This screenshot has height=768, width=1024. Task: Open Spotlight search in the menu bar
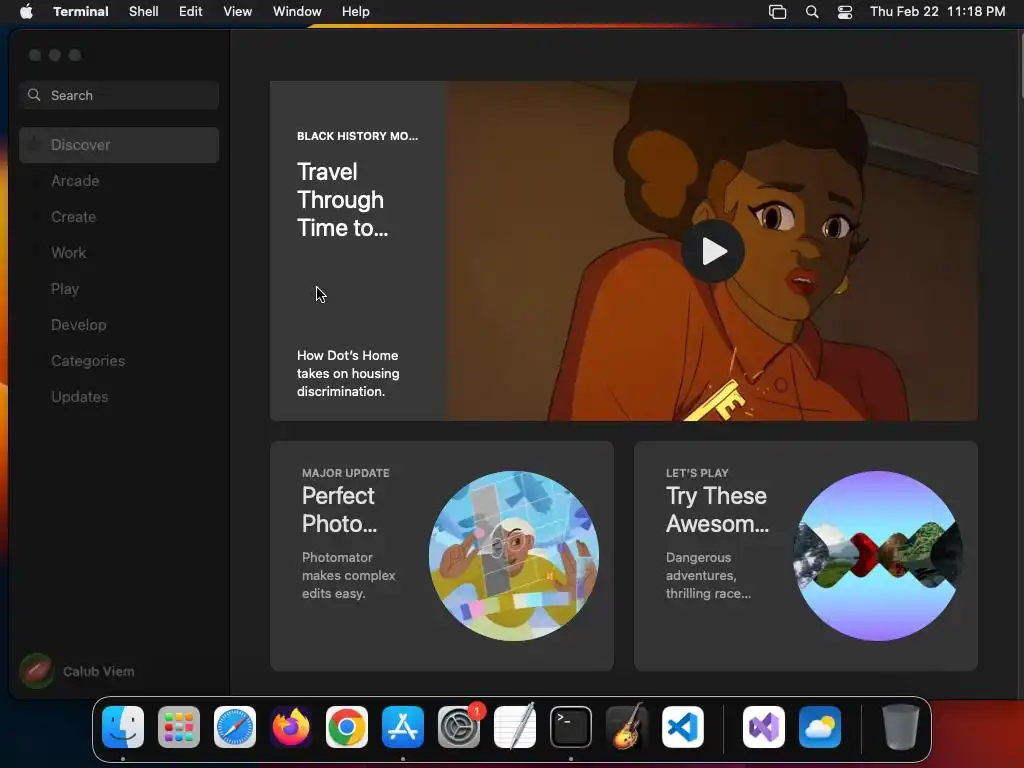812,12
